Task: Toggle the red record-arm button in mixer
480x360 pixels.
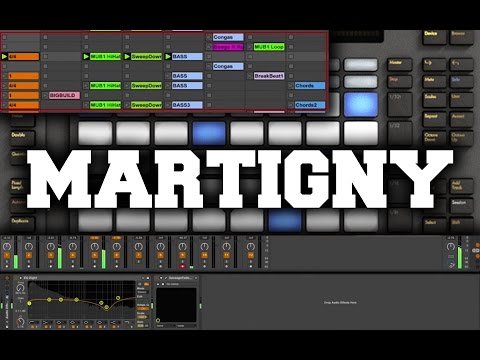Action: pos(182,266)
